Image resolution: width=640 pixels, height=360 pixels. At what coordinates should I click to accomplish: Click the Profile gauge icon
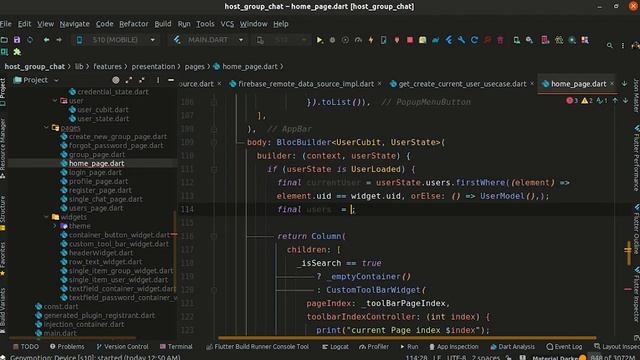(x=358, y=40)
